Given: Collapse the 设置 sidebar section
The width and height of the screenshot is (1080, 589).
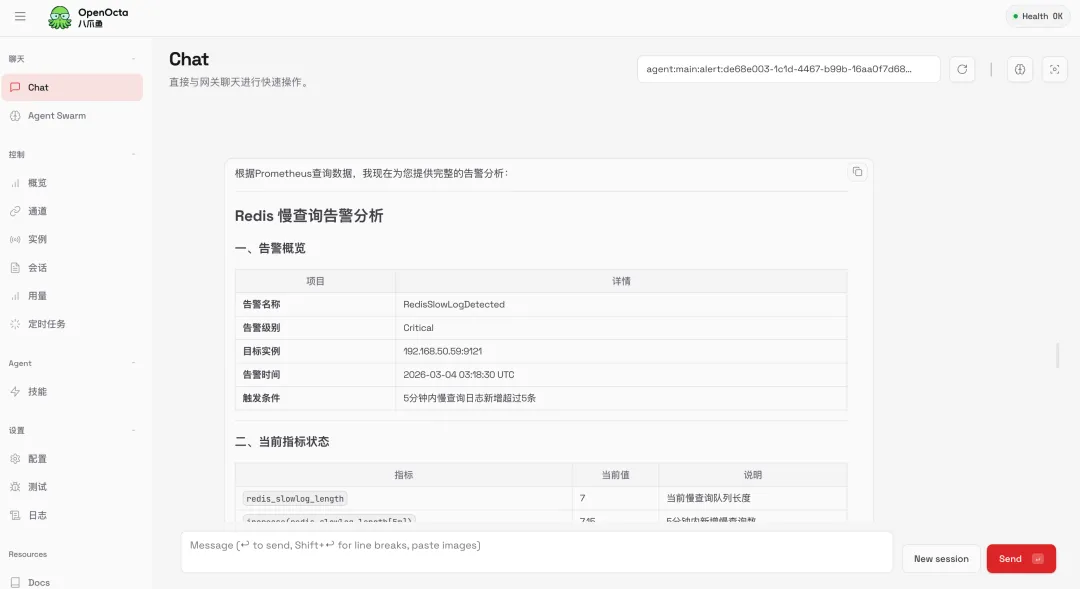Looking at the screenshot, I should [134, 431].
